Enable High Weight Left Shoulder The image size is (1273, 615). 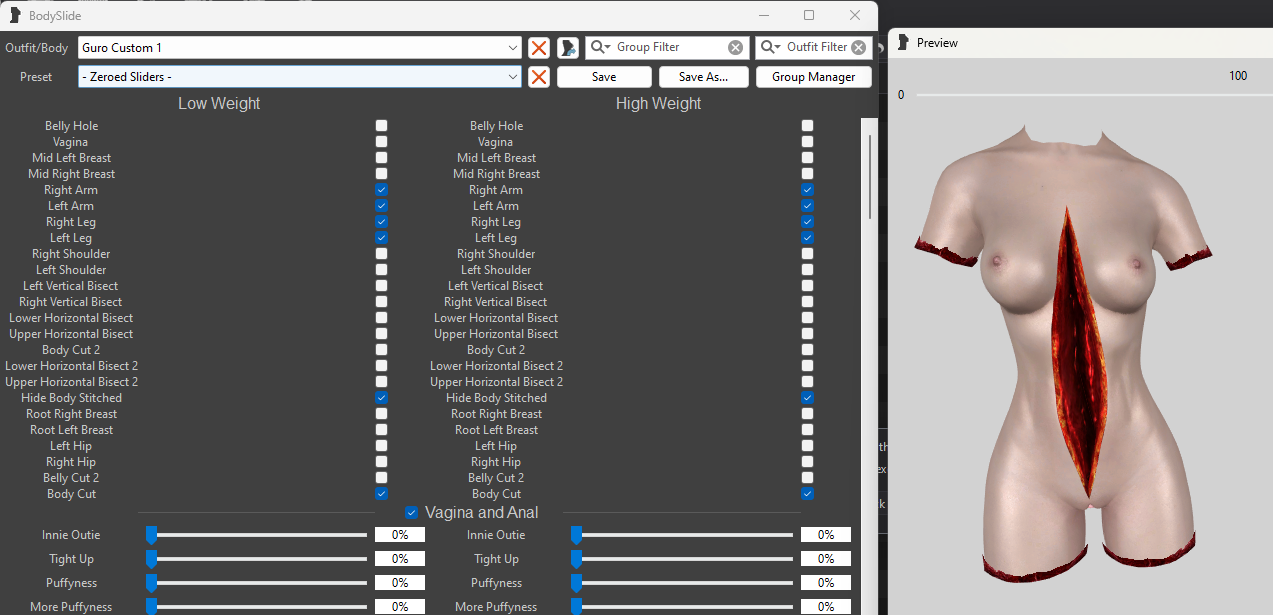pyautogui.click(x=807, y=270)
